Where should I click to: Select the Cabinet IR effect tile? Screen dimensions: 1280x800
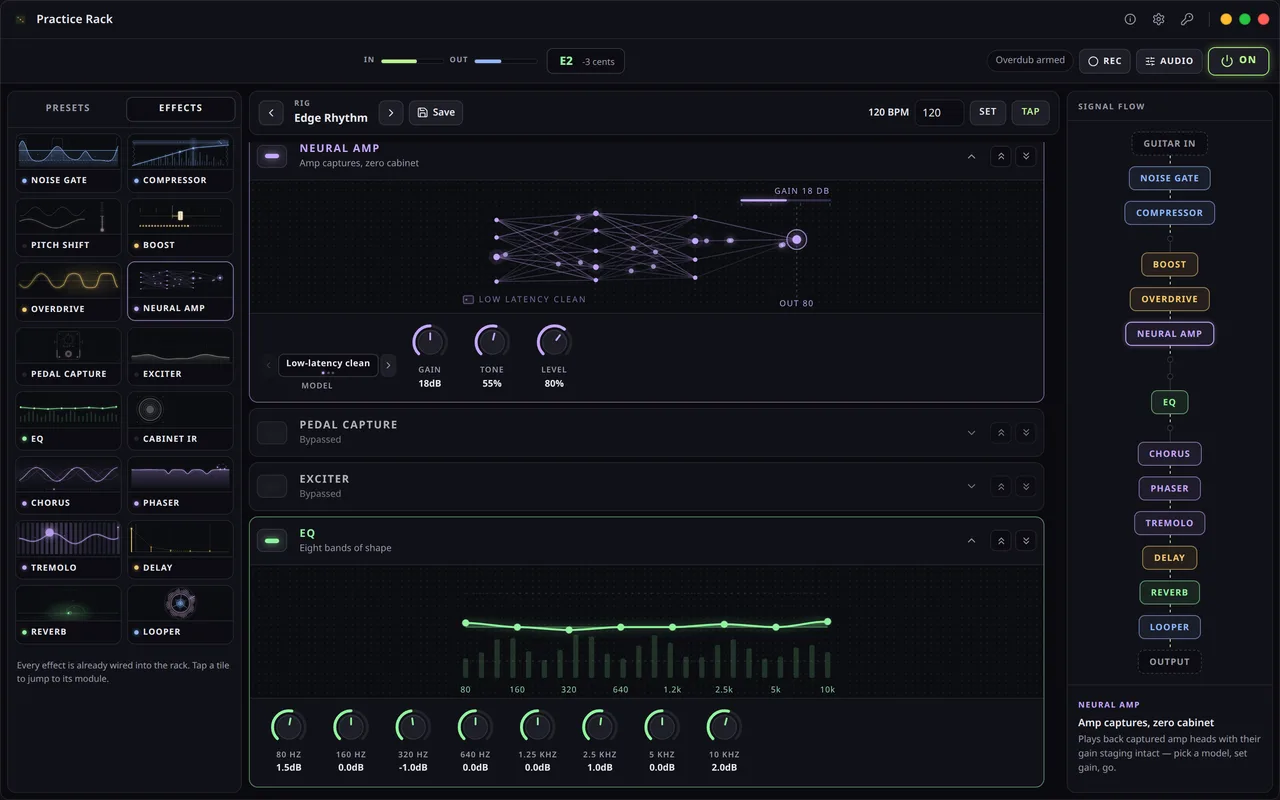click(180, 421)
